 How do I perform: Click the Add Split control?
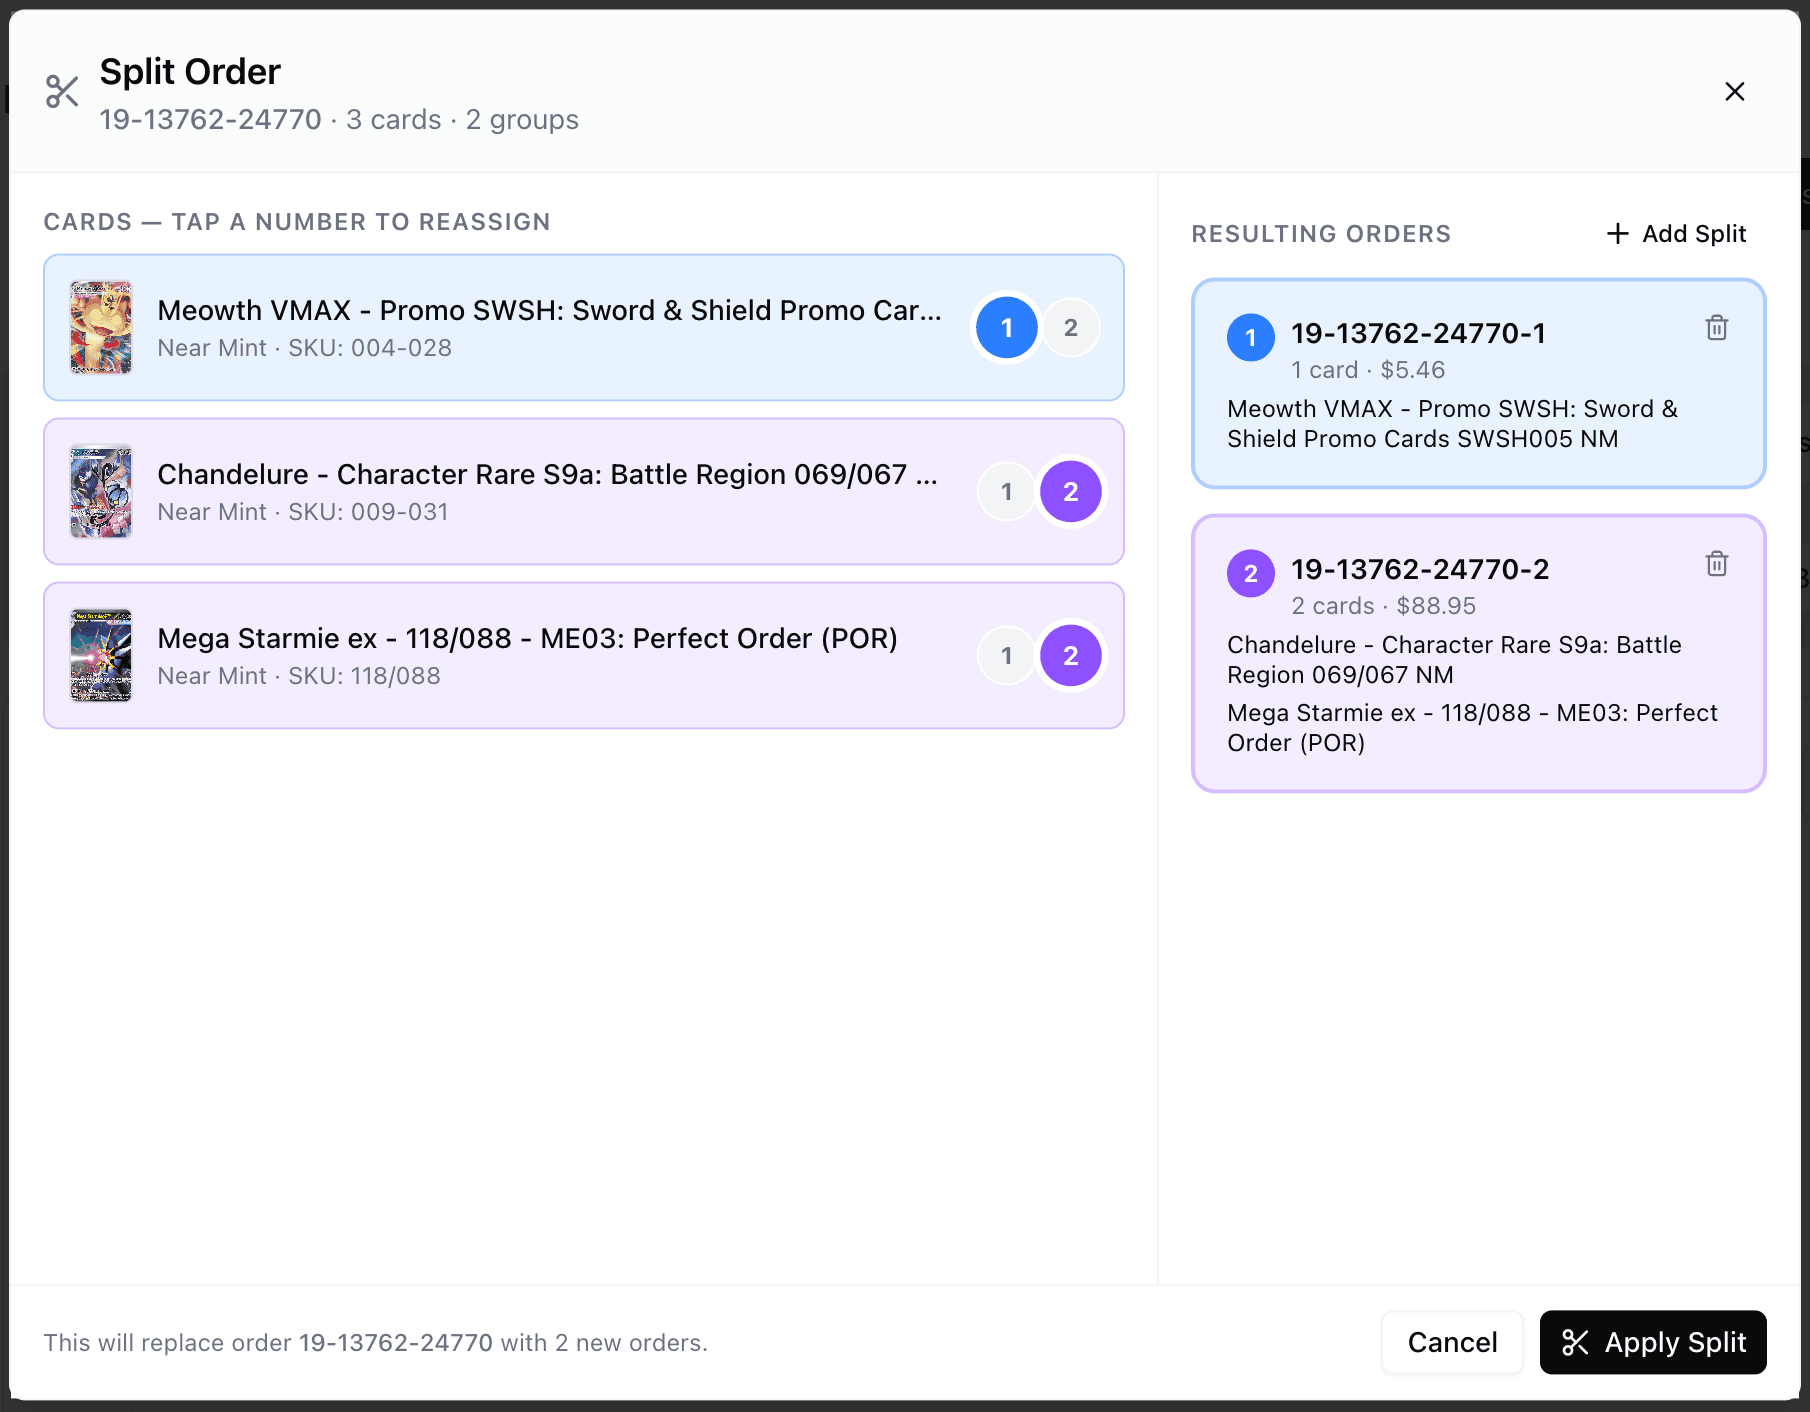tap(1676, 233)
